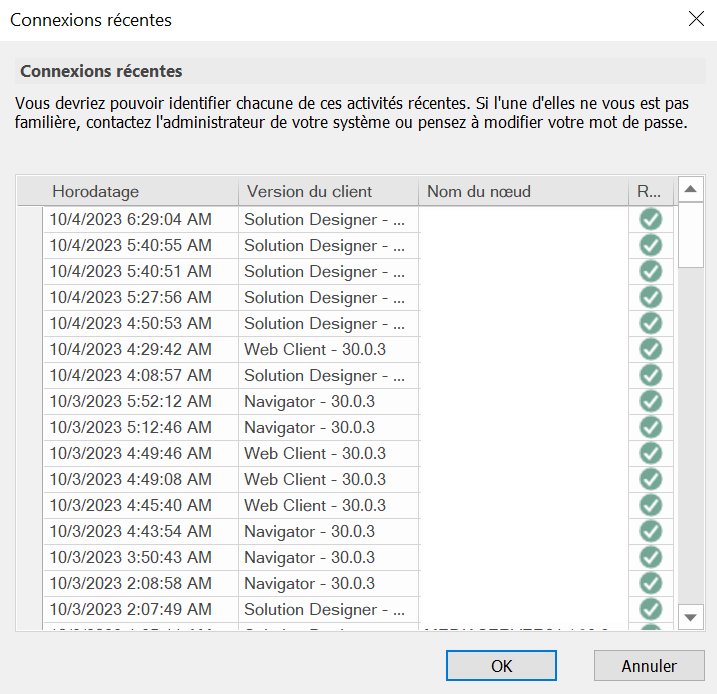Select timestamp 10/3/2023 5:12:46 AM

tap(130, 427)
